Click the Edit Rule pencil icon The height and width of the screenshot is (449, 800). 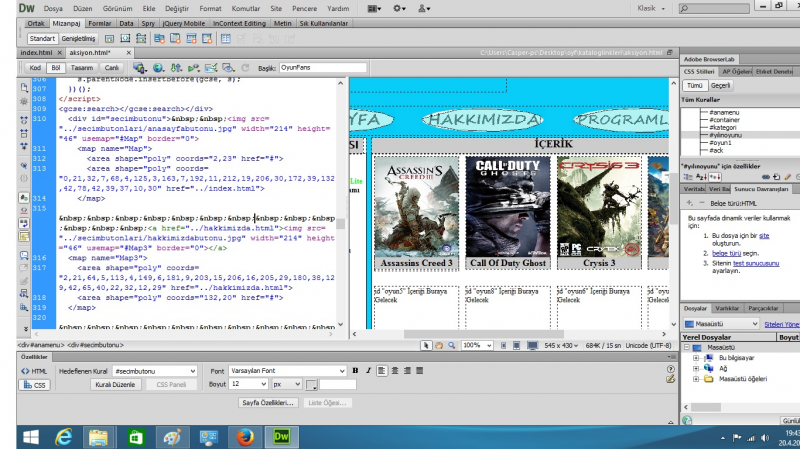[788, 177]
